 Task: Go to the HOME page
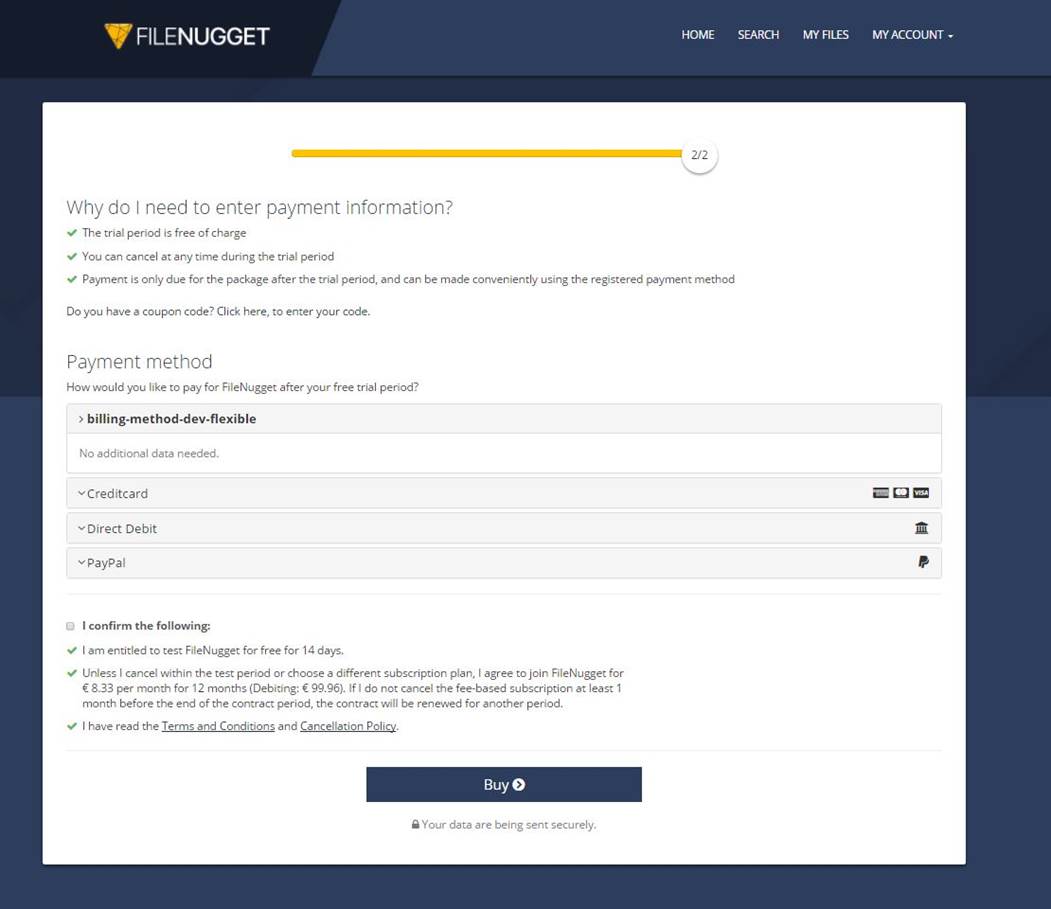(x=698, y=35)
